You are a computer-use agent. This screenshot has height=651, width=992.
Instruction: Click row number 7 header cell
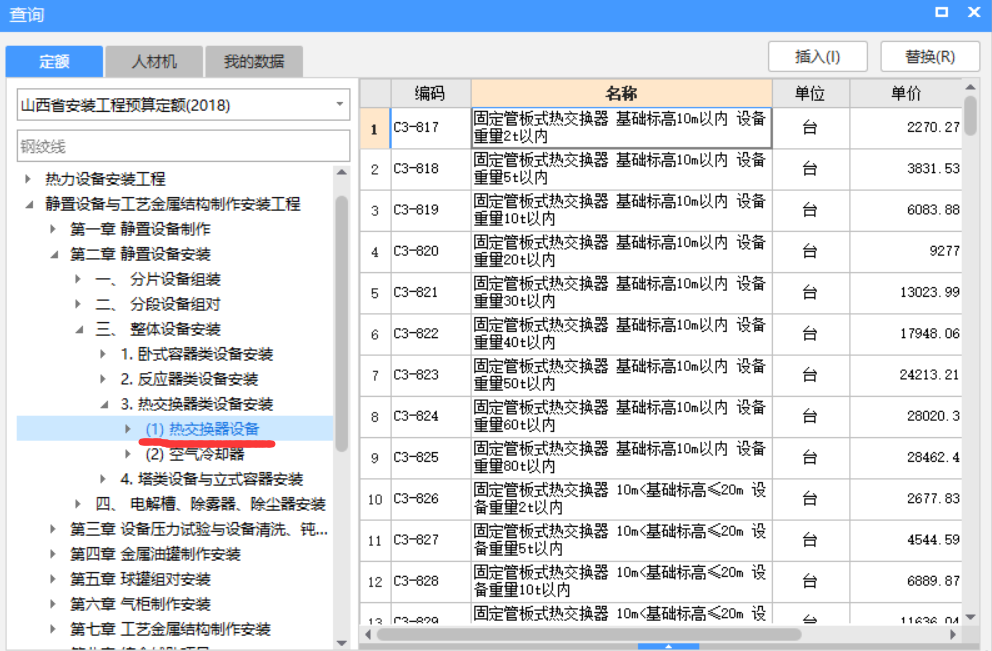tap(375, 375)
